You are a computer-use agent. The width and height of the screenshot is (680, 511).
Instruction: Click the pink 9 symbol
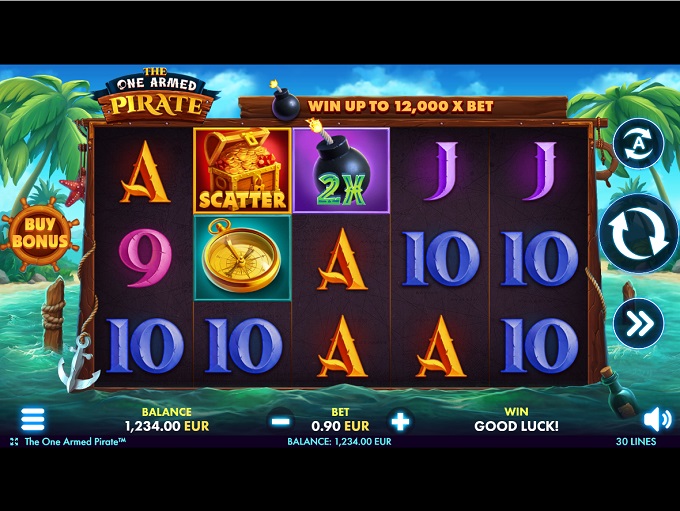point(145,258)
